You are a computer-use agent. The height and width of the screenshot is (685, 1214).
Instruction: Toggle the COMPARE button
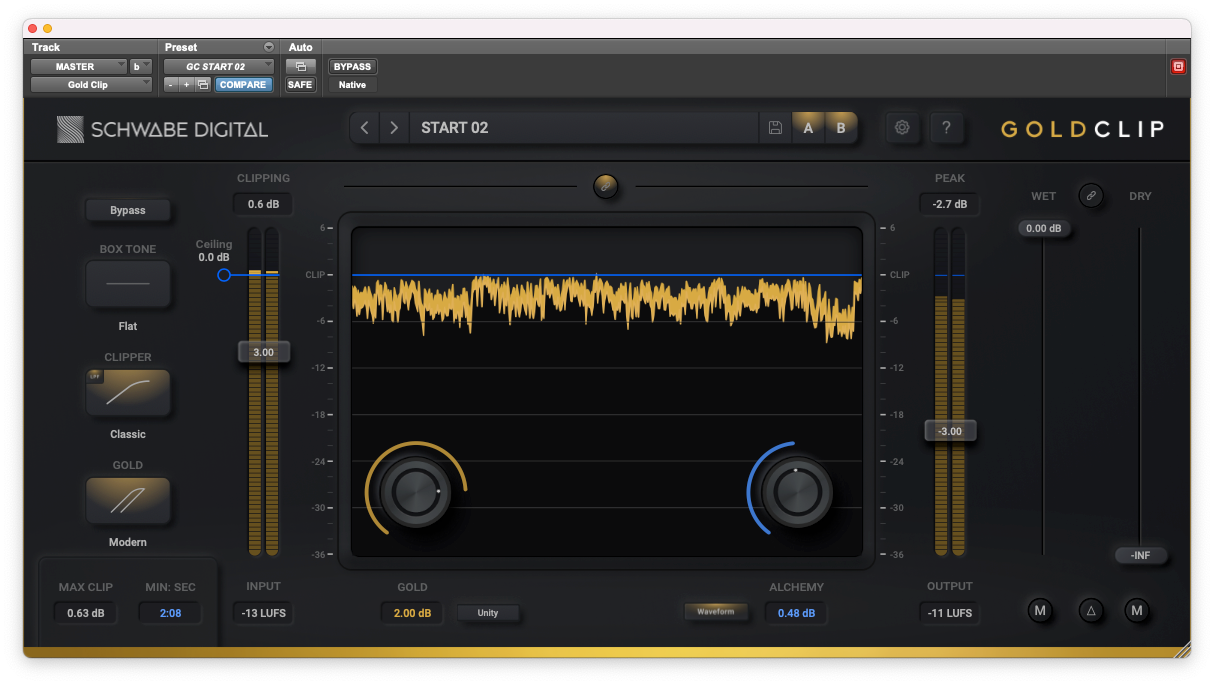(243, 85)
